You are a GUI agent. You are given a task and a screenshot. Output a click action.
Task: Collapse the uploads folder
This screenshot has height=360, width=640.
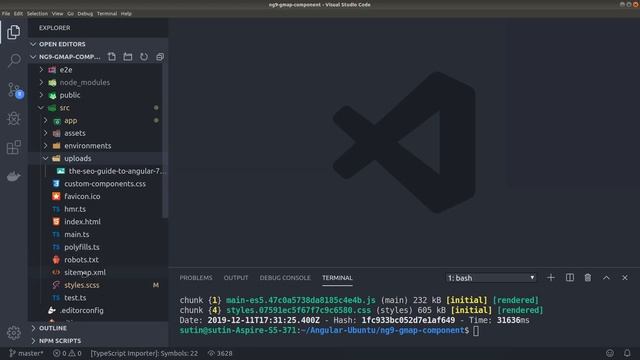(78, 158)
